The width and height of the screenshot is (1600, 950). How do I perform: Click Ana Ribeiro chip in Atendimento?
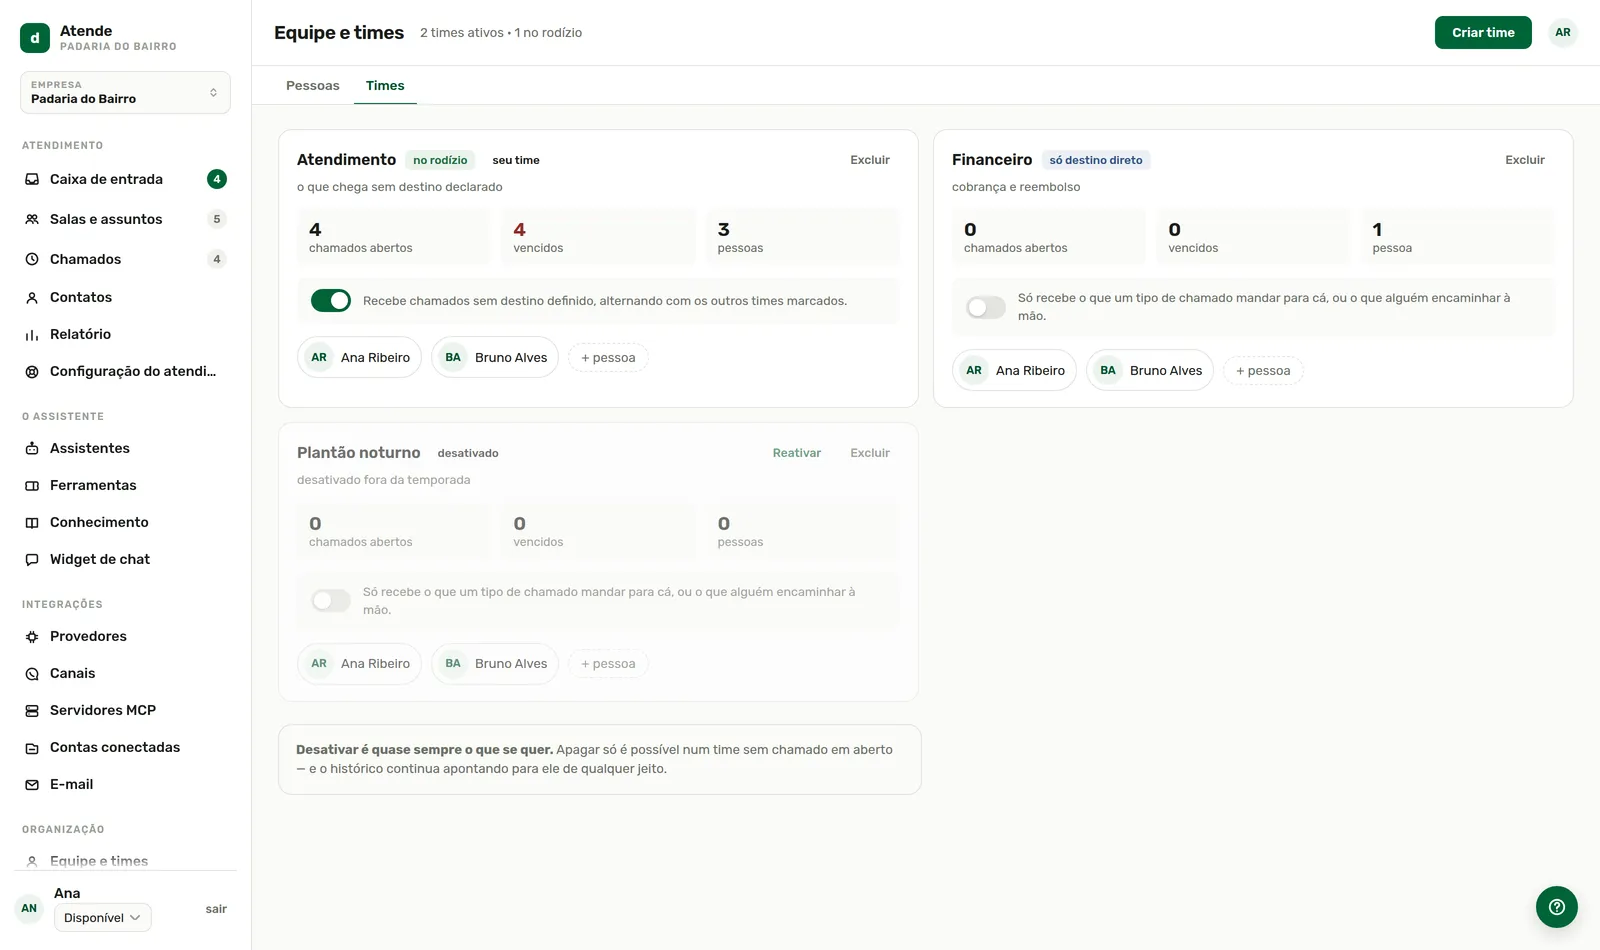[359, 357]
